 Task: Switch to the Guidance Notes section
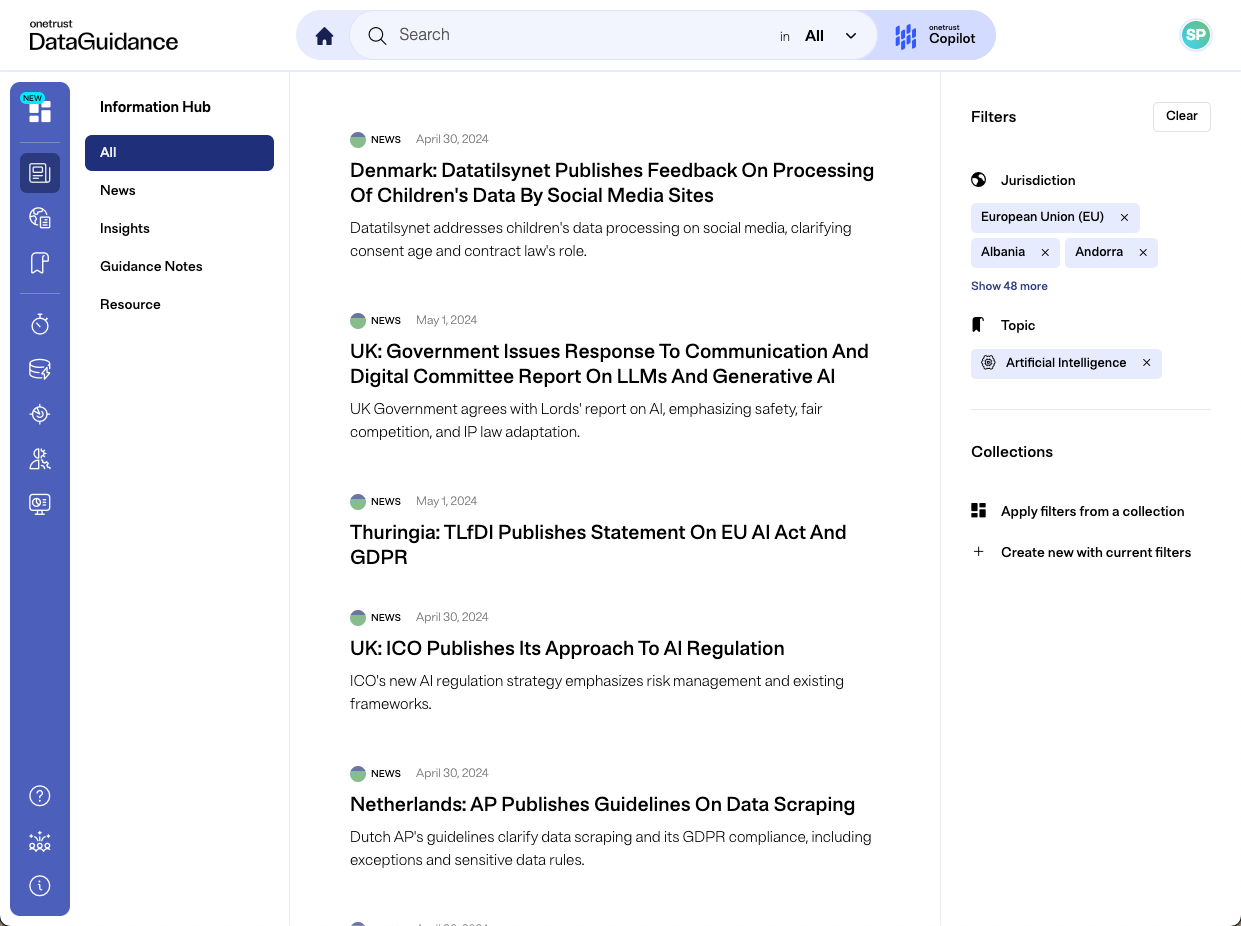(x=151, y=266)
